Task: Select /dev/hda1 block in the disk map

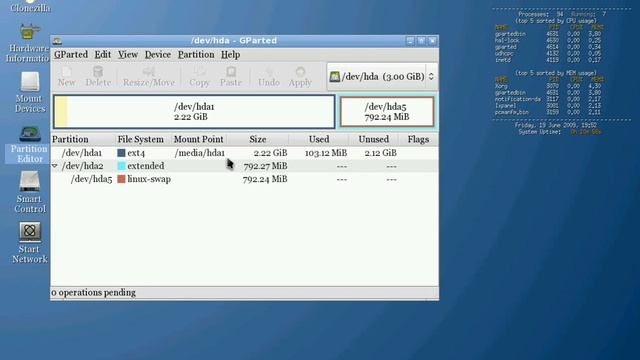Action: (x=194, y=111)
